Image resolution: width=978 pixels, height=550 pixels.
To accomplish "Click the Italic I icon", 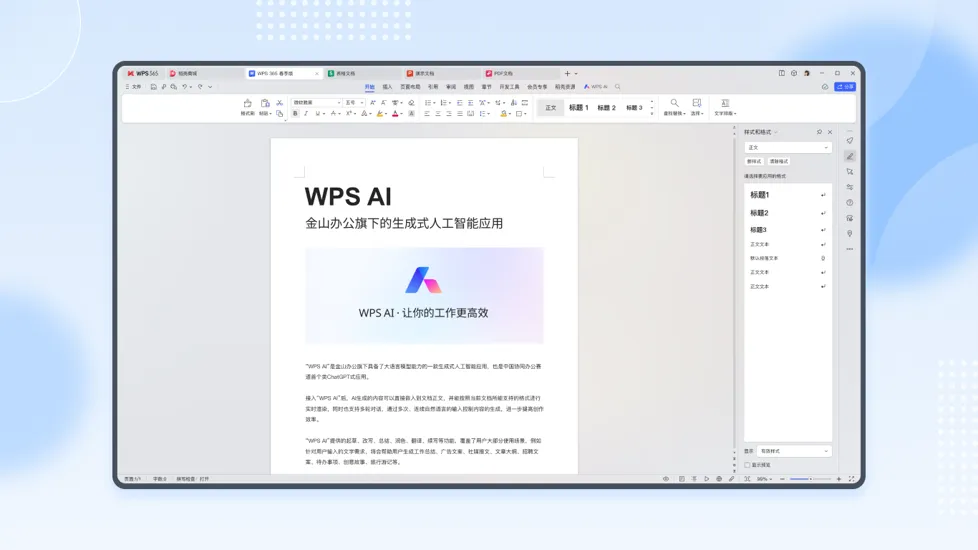I will [306, 113].
